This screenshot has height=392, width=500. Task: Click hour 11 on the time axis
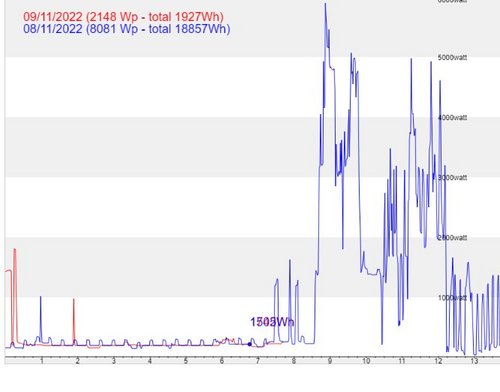(402, 361)
